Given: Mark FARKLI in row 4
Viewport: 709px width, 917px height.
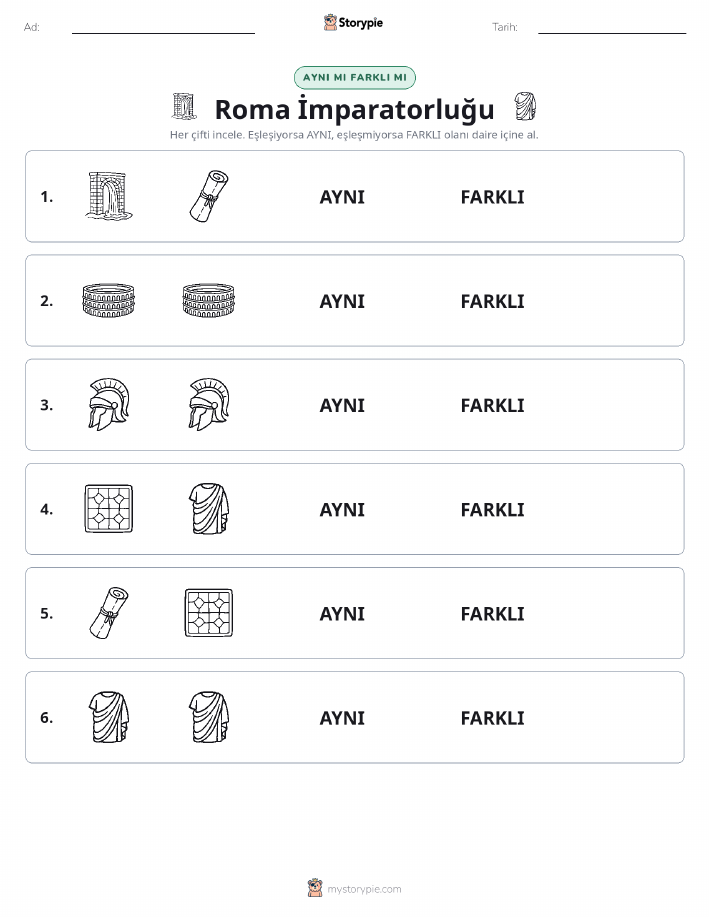Looking at the screenshot, I should tap(492, 509).
